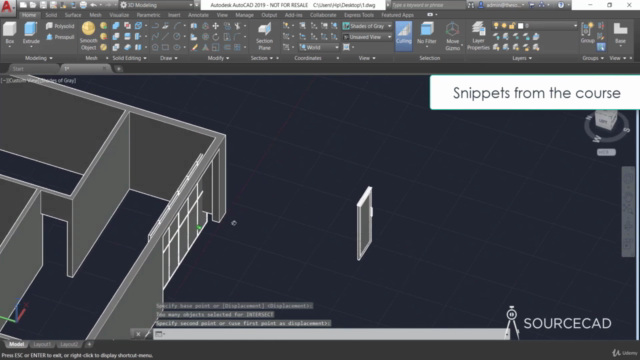
Task: Open the Shades of Gray visual style dropdown
Action: (x=367, y=26)
